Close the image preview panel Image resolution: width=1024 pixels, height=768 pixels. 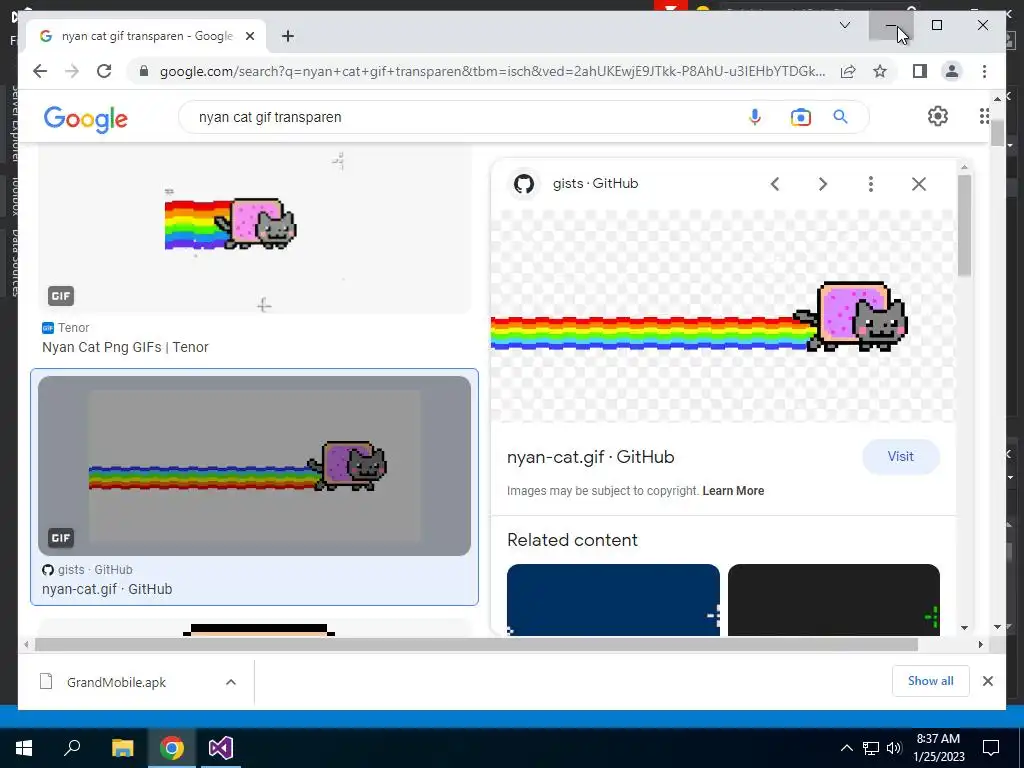click(x=919, y=184)
